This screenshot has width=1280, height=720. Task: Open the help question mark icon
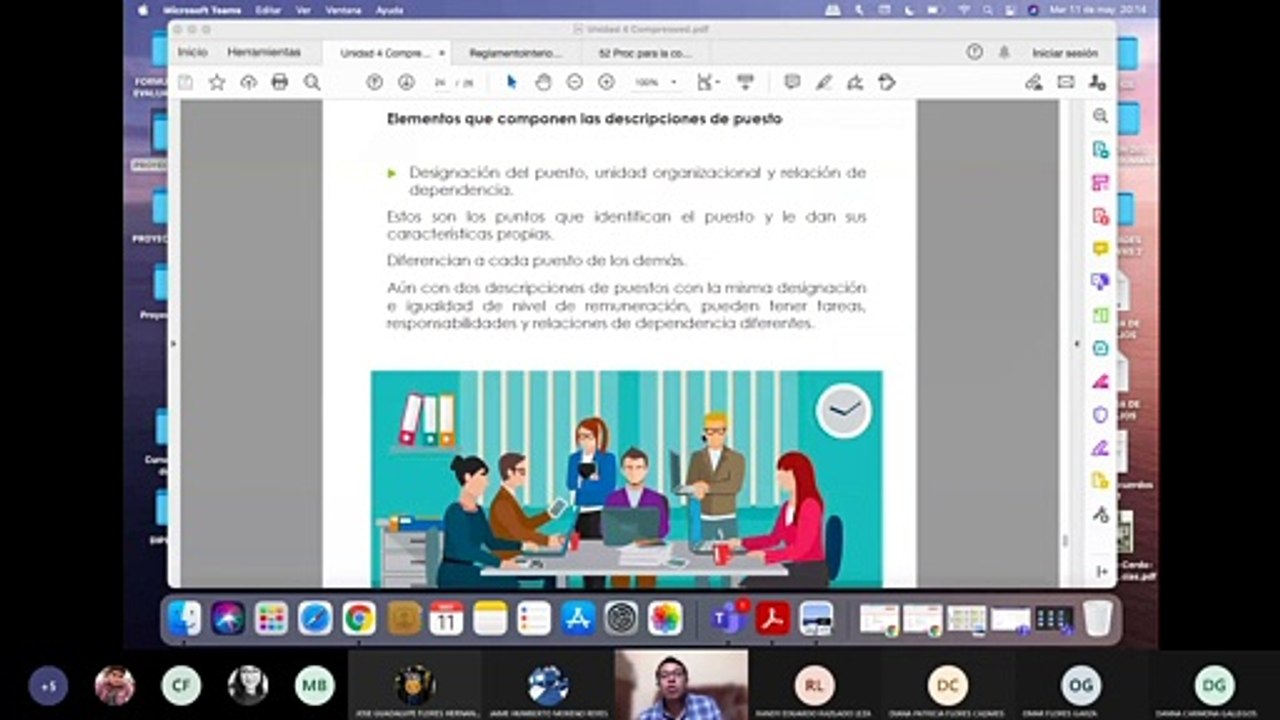tap(974, 52)
